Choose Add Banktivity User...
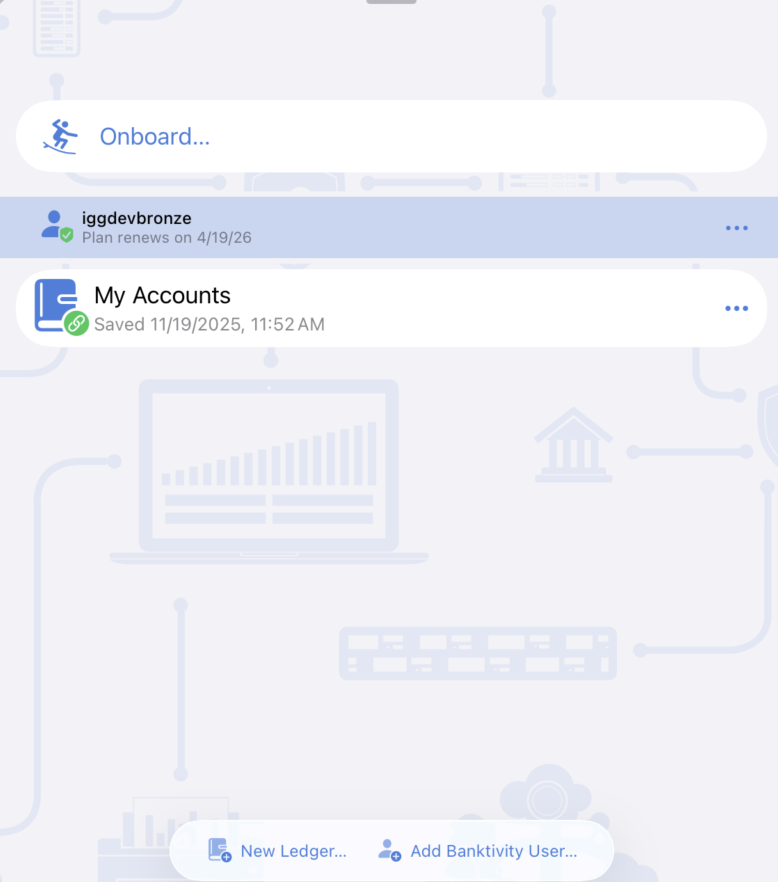 [x=493, y=851]
